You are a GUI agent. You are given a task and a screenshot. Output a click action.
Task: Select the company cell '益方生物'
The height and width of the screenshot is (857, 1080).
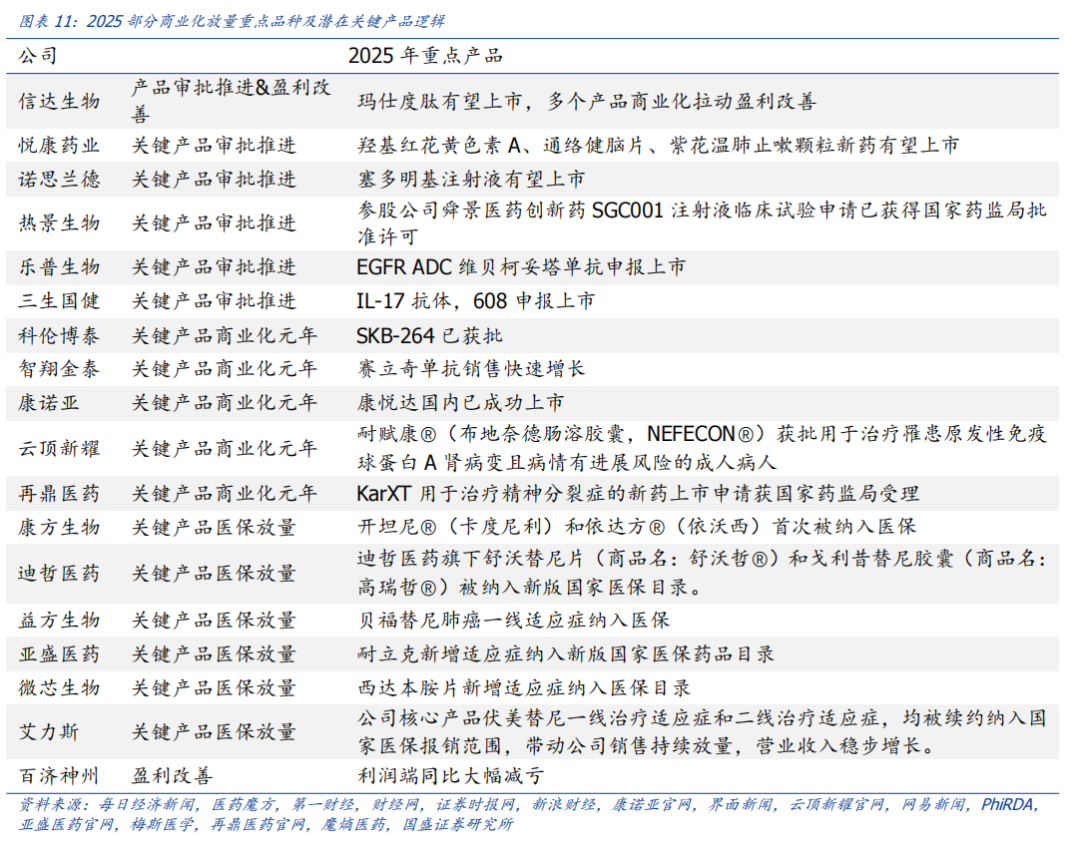click(59, 620)
